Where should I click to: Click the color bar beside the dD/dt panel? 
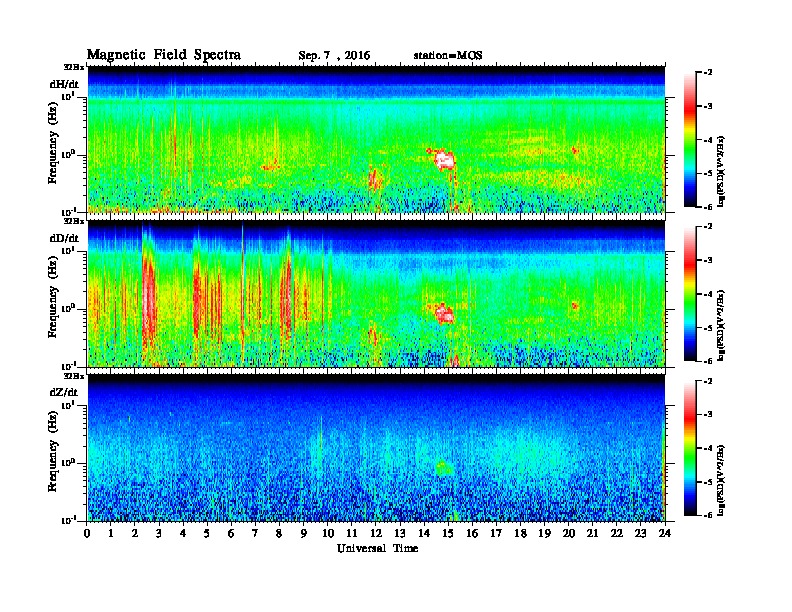tap(690, 294)
